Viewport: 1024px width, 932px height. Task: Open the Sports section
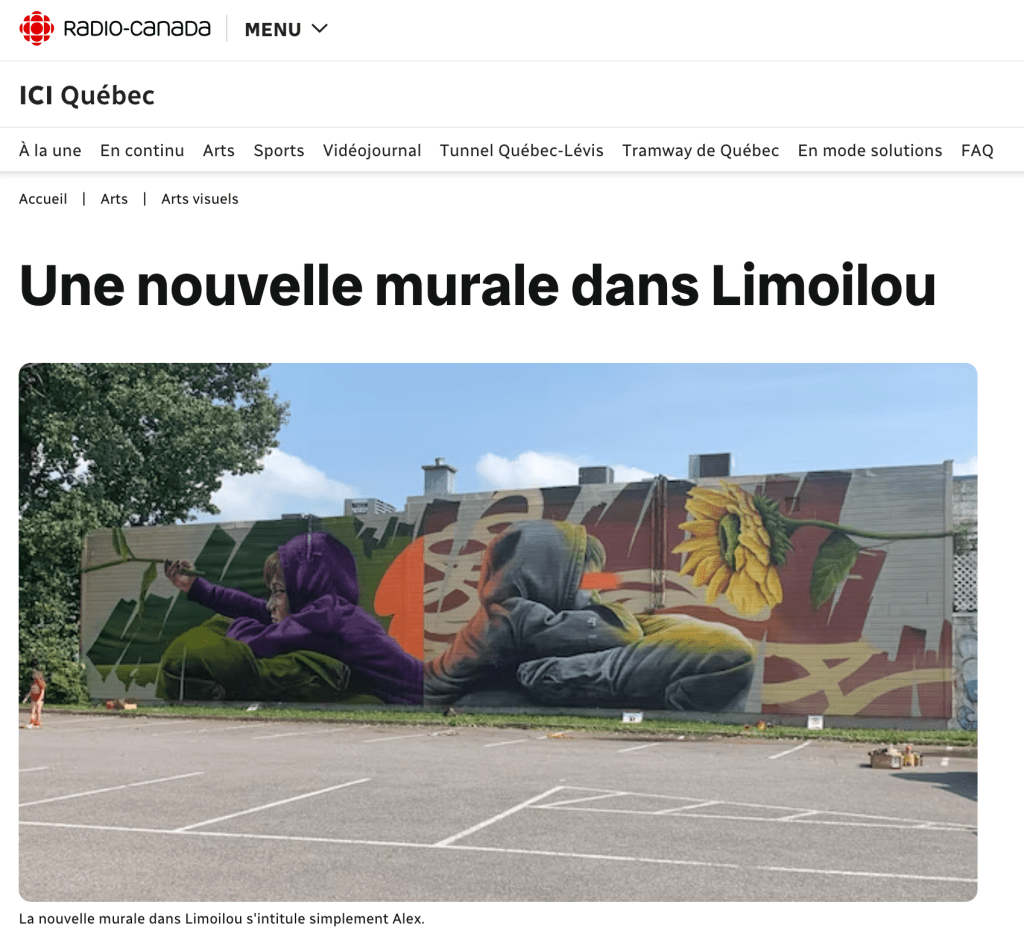pos(279,151)
